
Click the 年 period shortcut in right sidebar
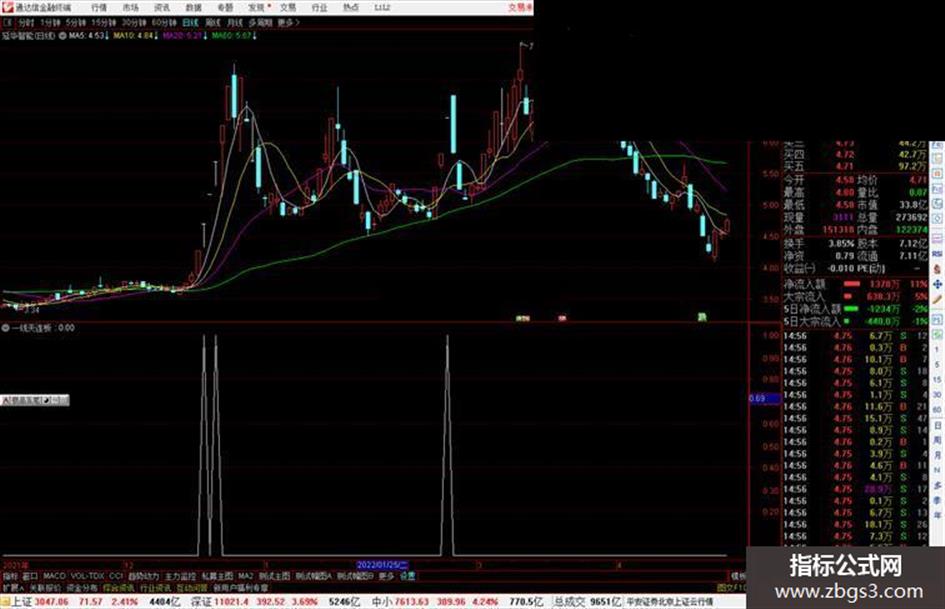coord(937,516)
